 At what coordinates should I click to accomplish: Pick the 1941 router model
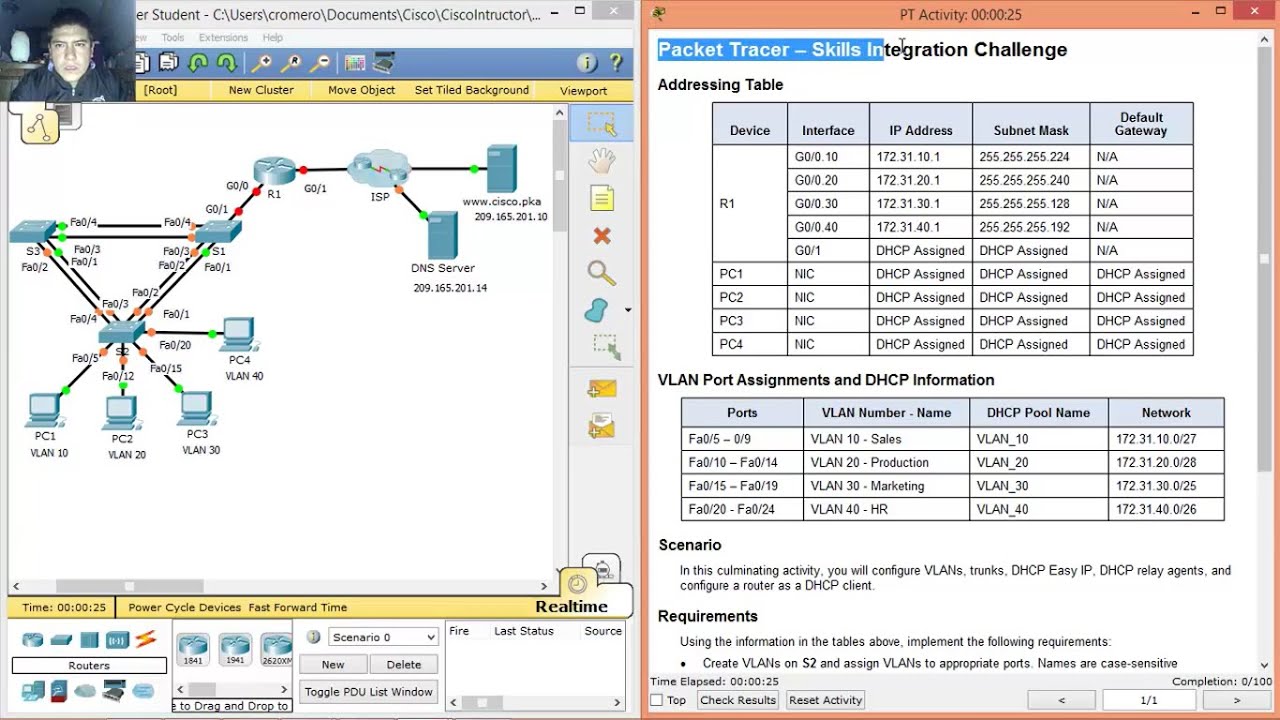pos(235,650)
